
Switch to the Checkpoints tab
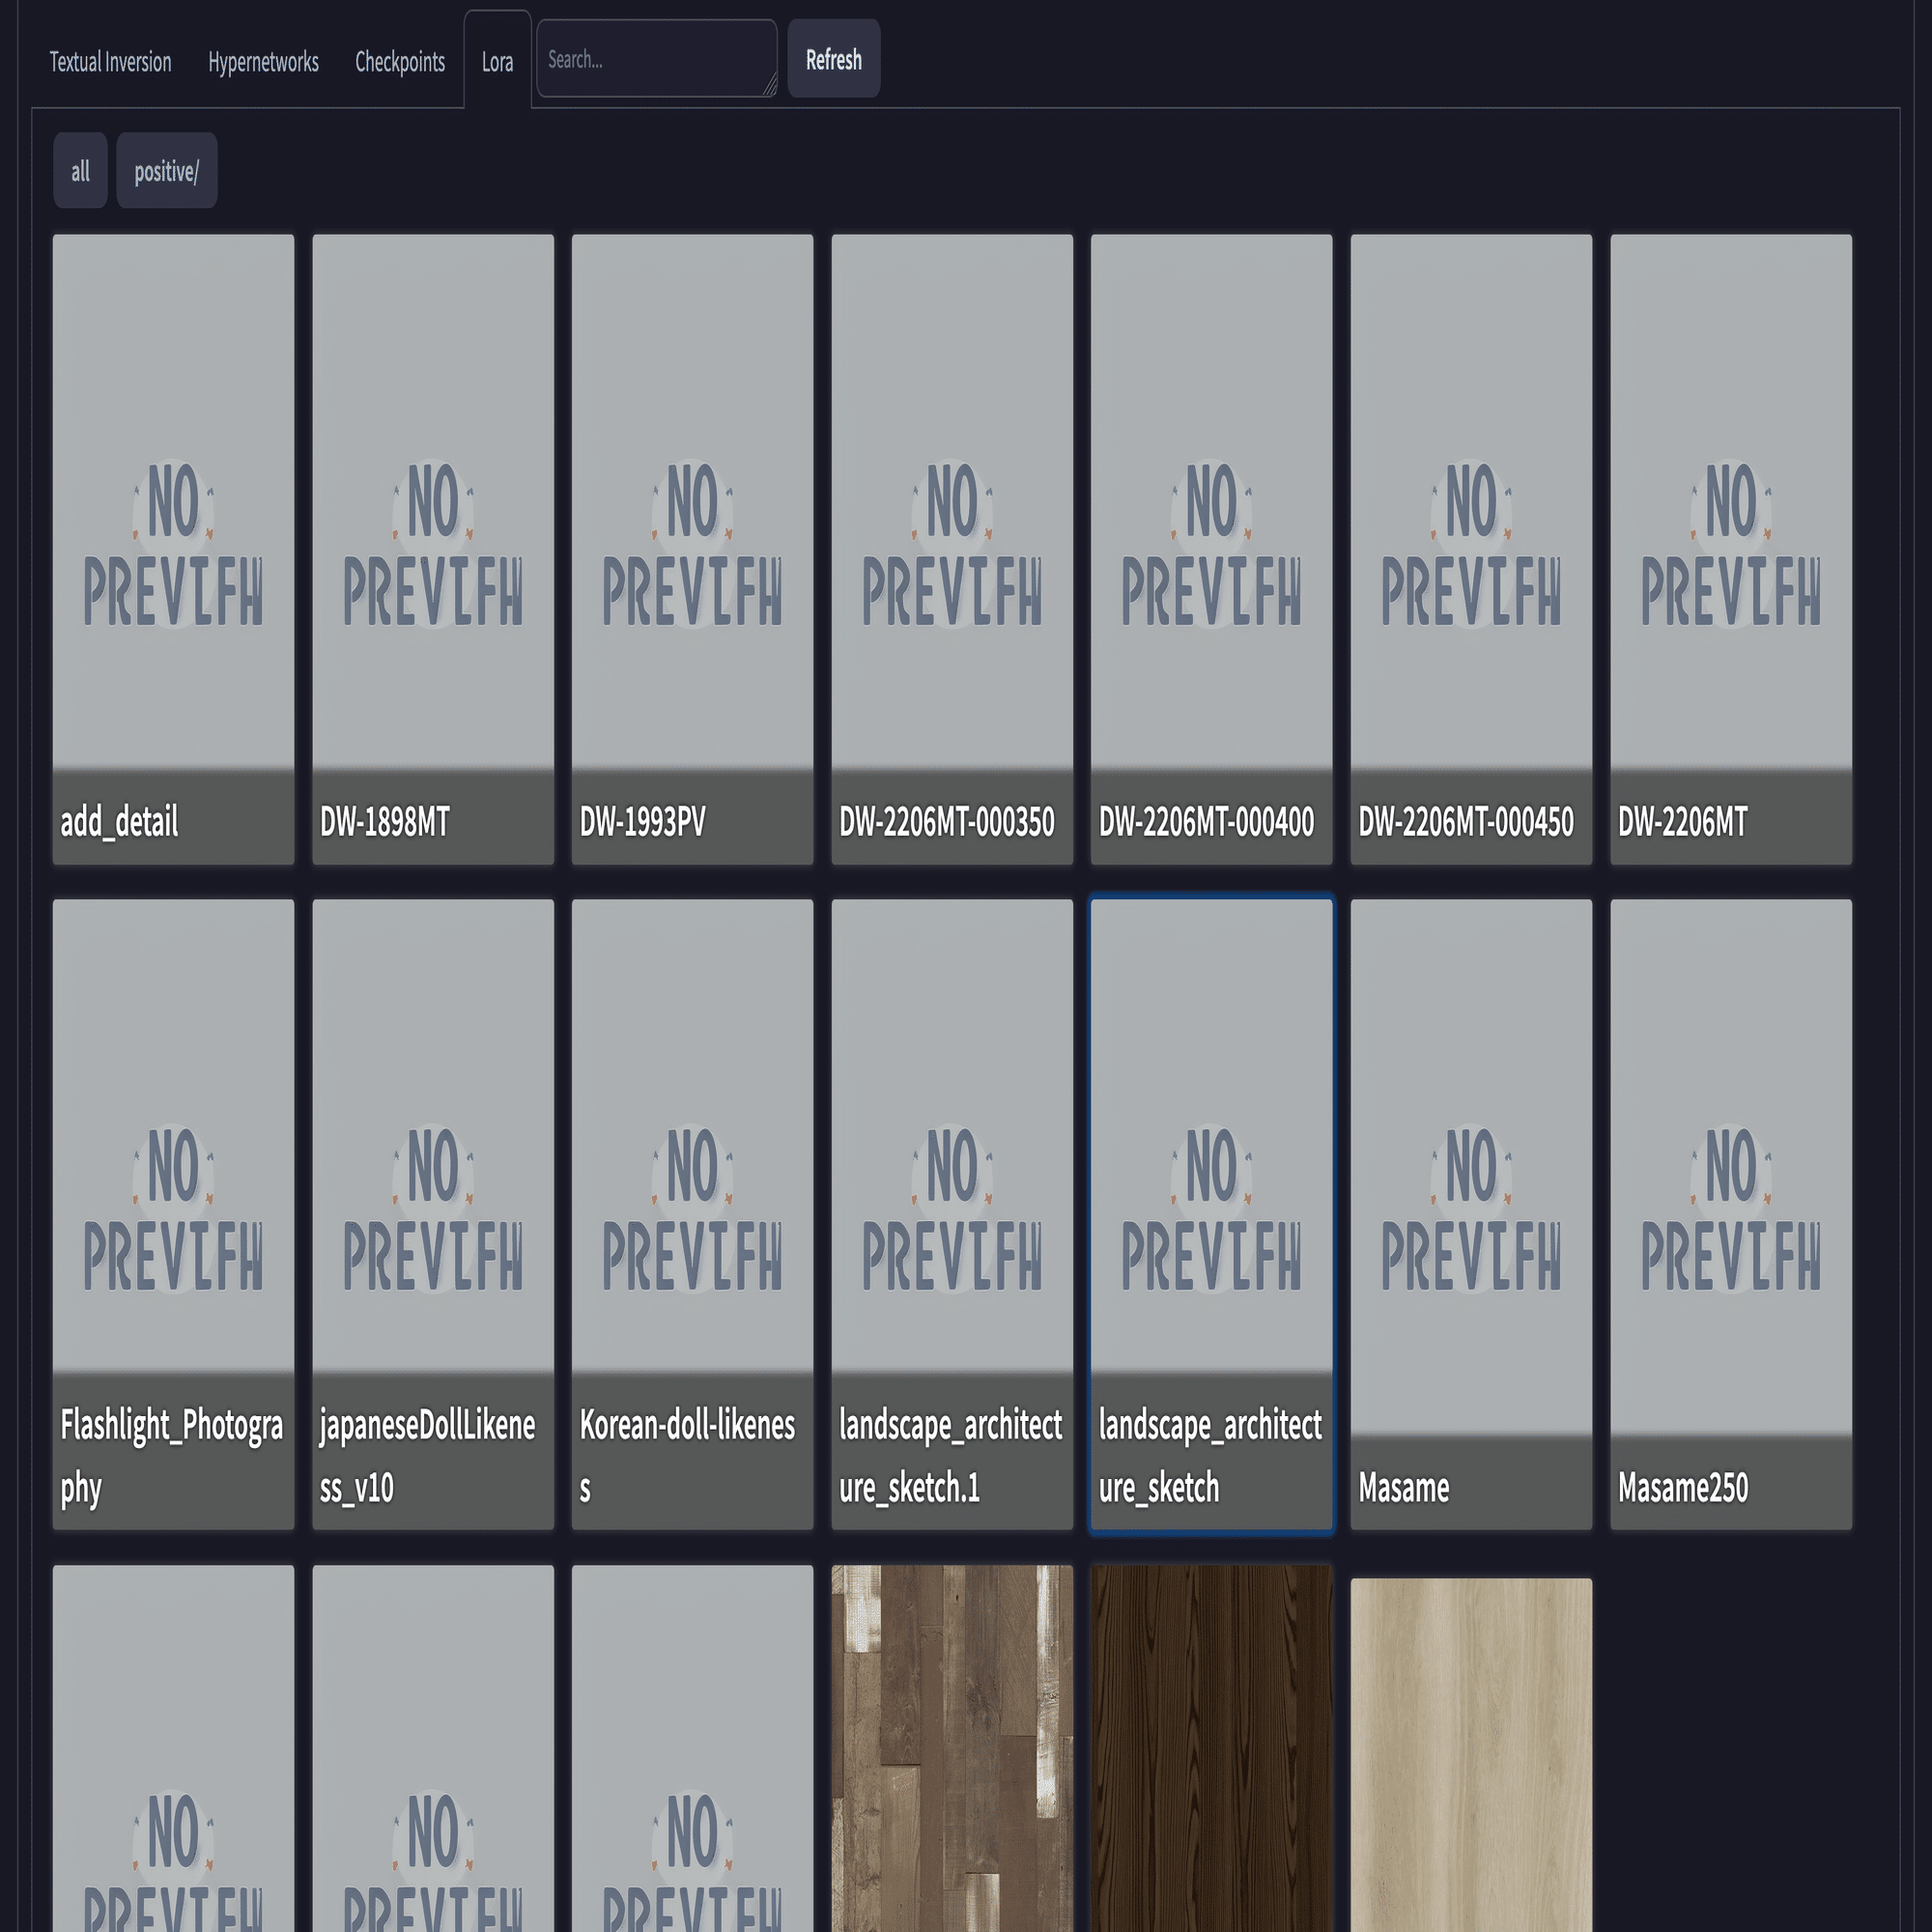tap(400, 62)
